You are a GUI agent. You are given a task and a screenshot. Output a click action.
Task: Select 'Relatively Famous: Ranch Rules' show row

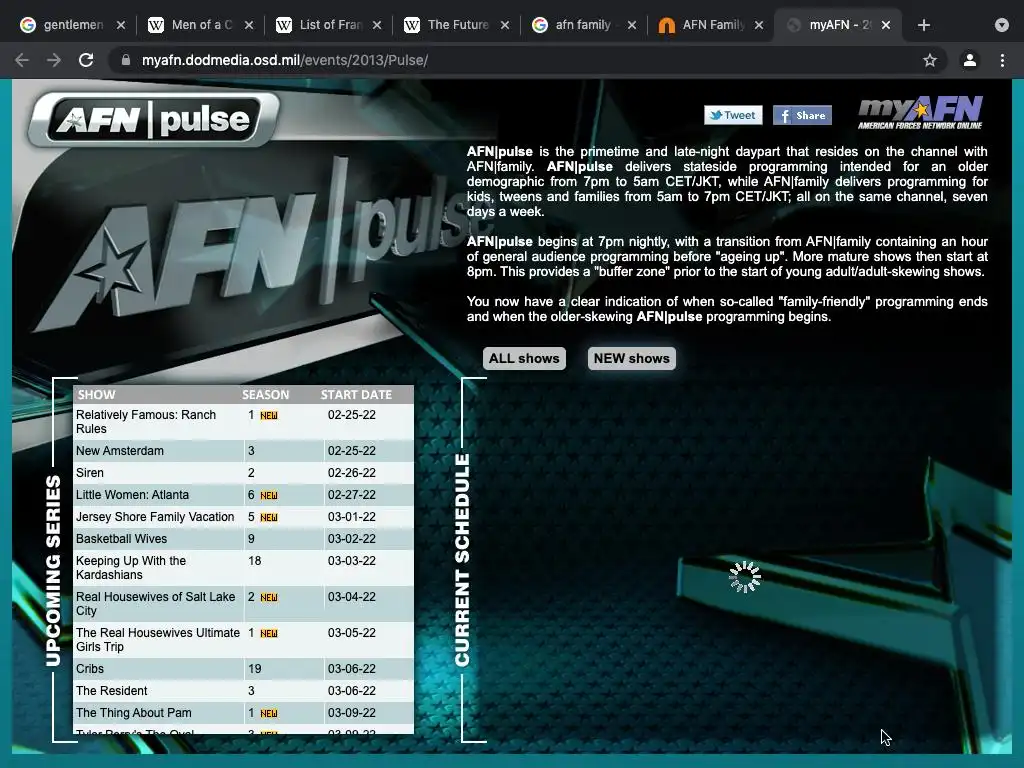pos(244,422)
